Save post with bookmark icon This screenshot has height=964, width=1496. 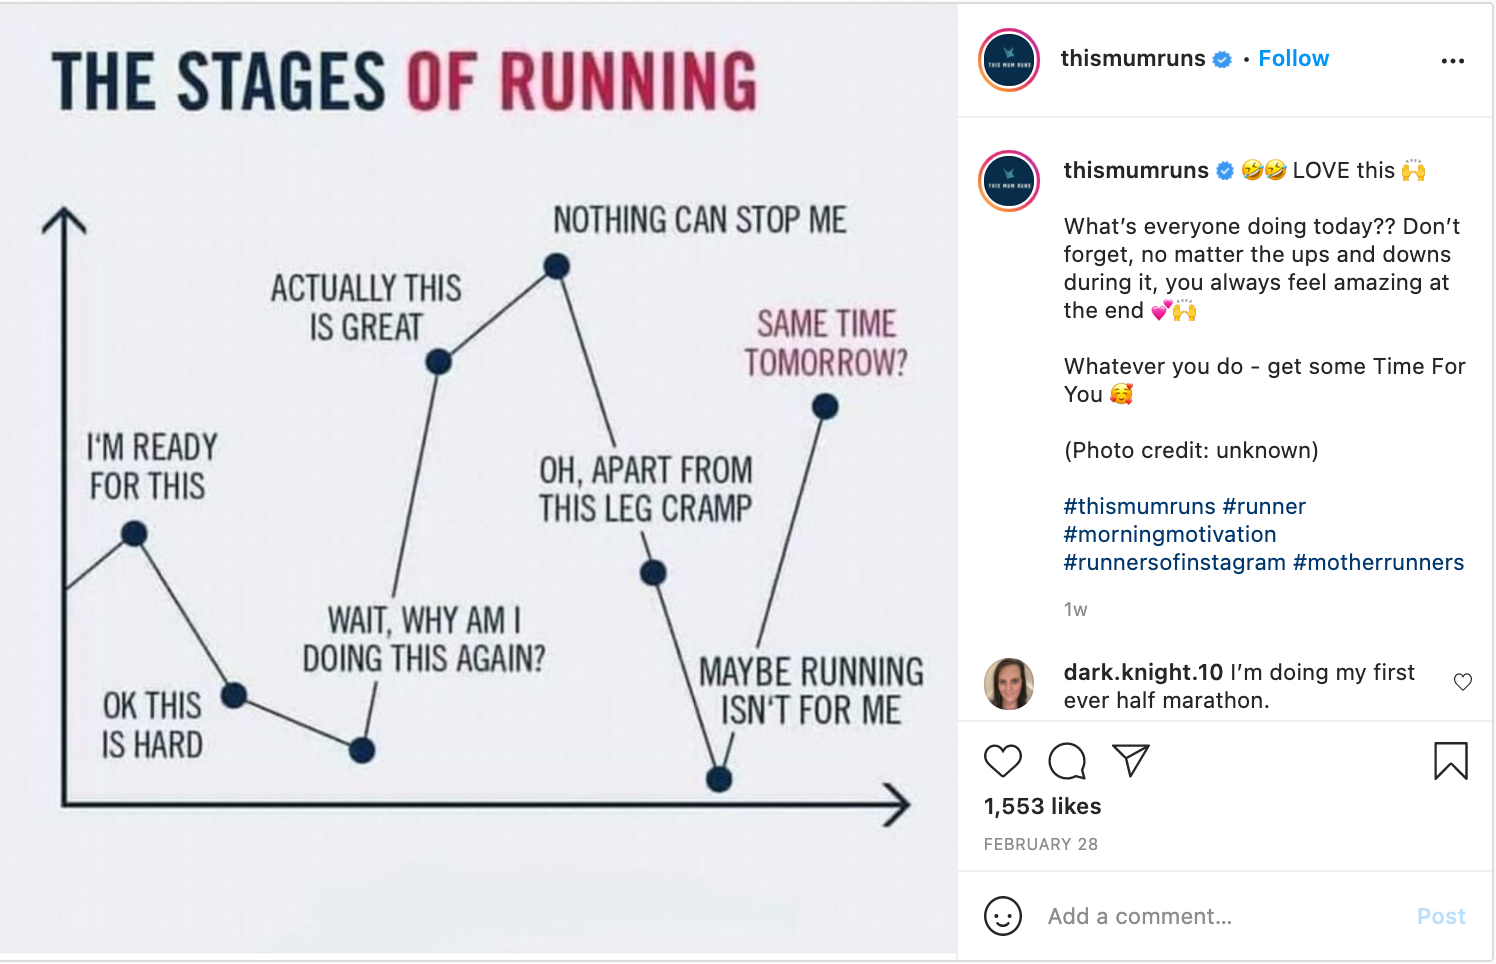pos(1450,761)
